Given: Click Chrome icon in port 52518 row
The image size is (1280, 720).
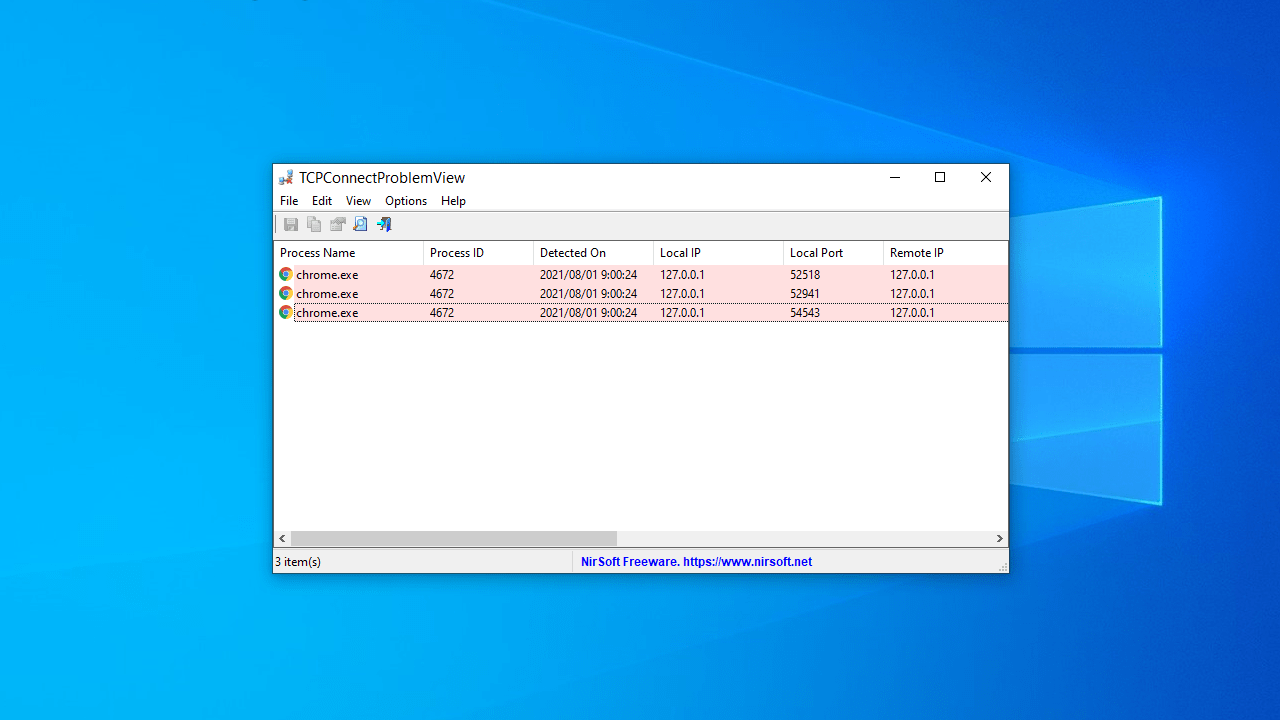Looking at the screenshot, I should pyautogui.click(x=286, y=274).
